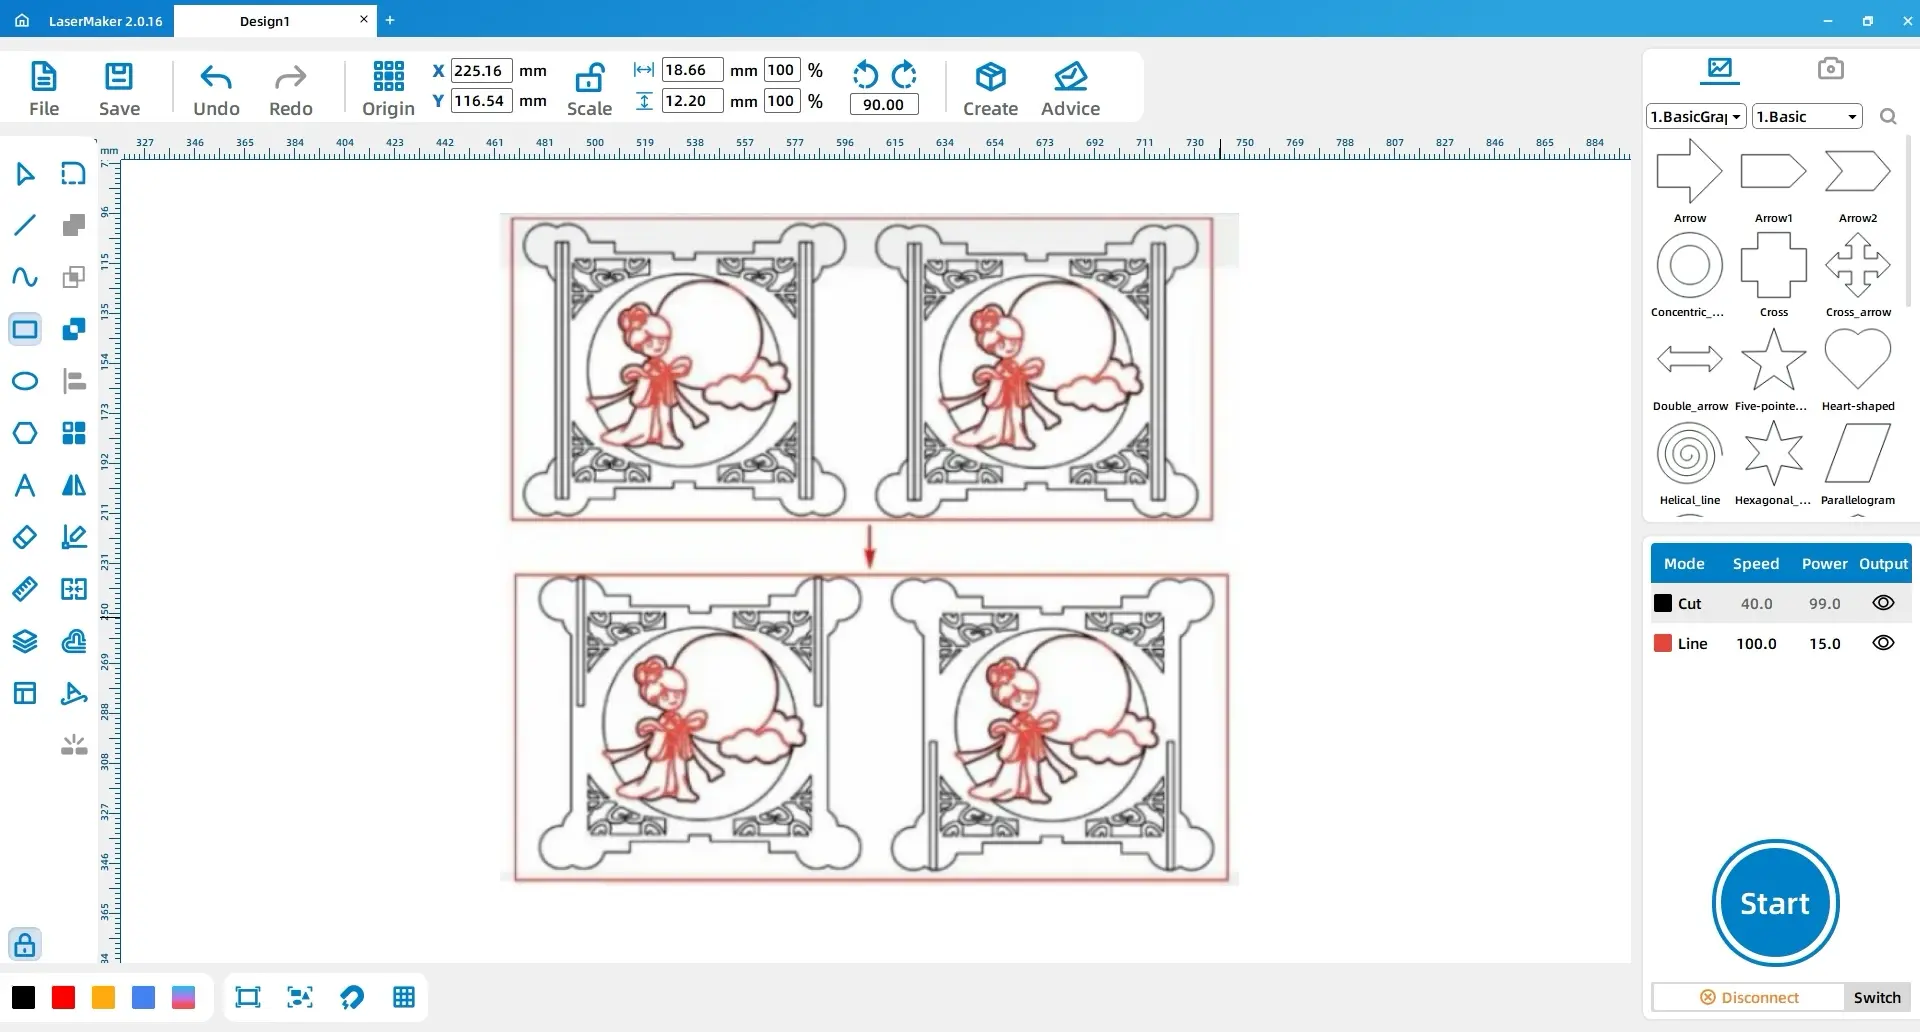Add a new design tab

coord(390,19)
